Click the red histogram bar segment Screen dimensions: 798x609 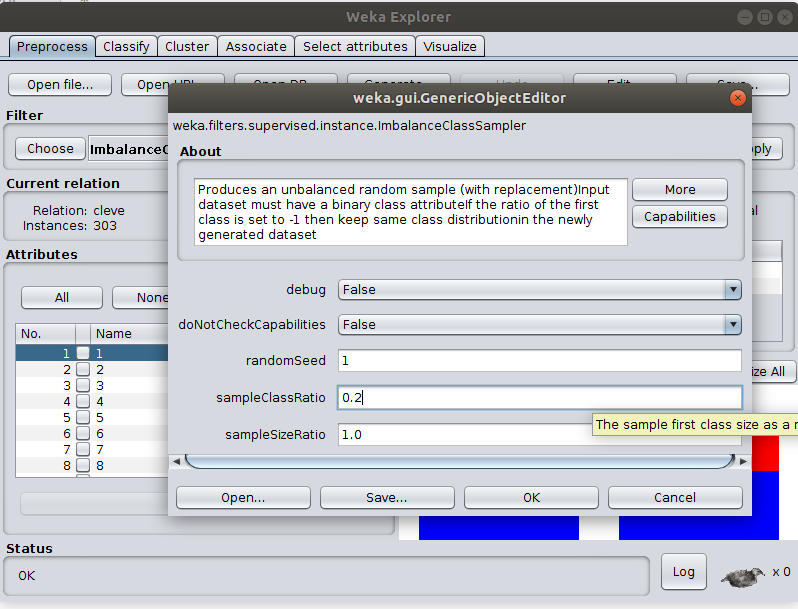[x=765, y=454]
